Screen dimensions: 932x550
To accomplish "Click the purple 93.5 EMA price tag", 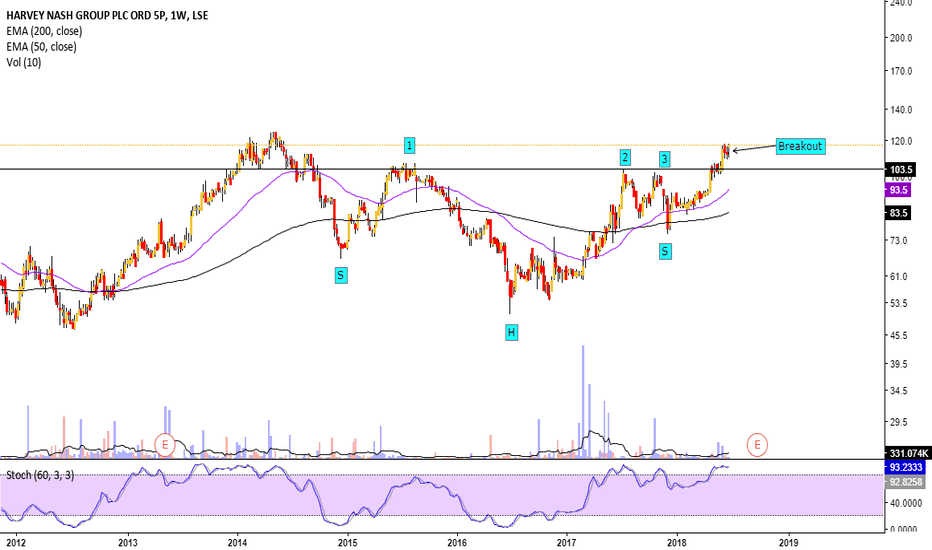I will pos(898,190).
